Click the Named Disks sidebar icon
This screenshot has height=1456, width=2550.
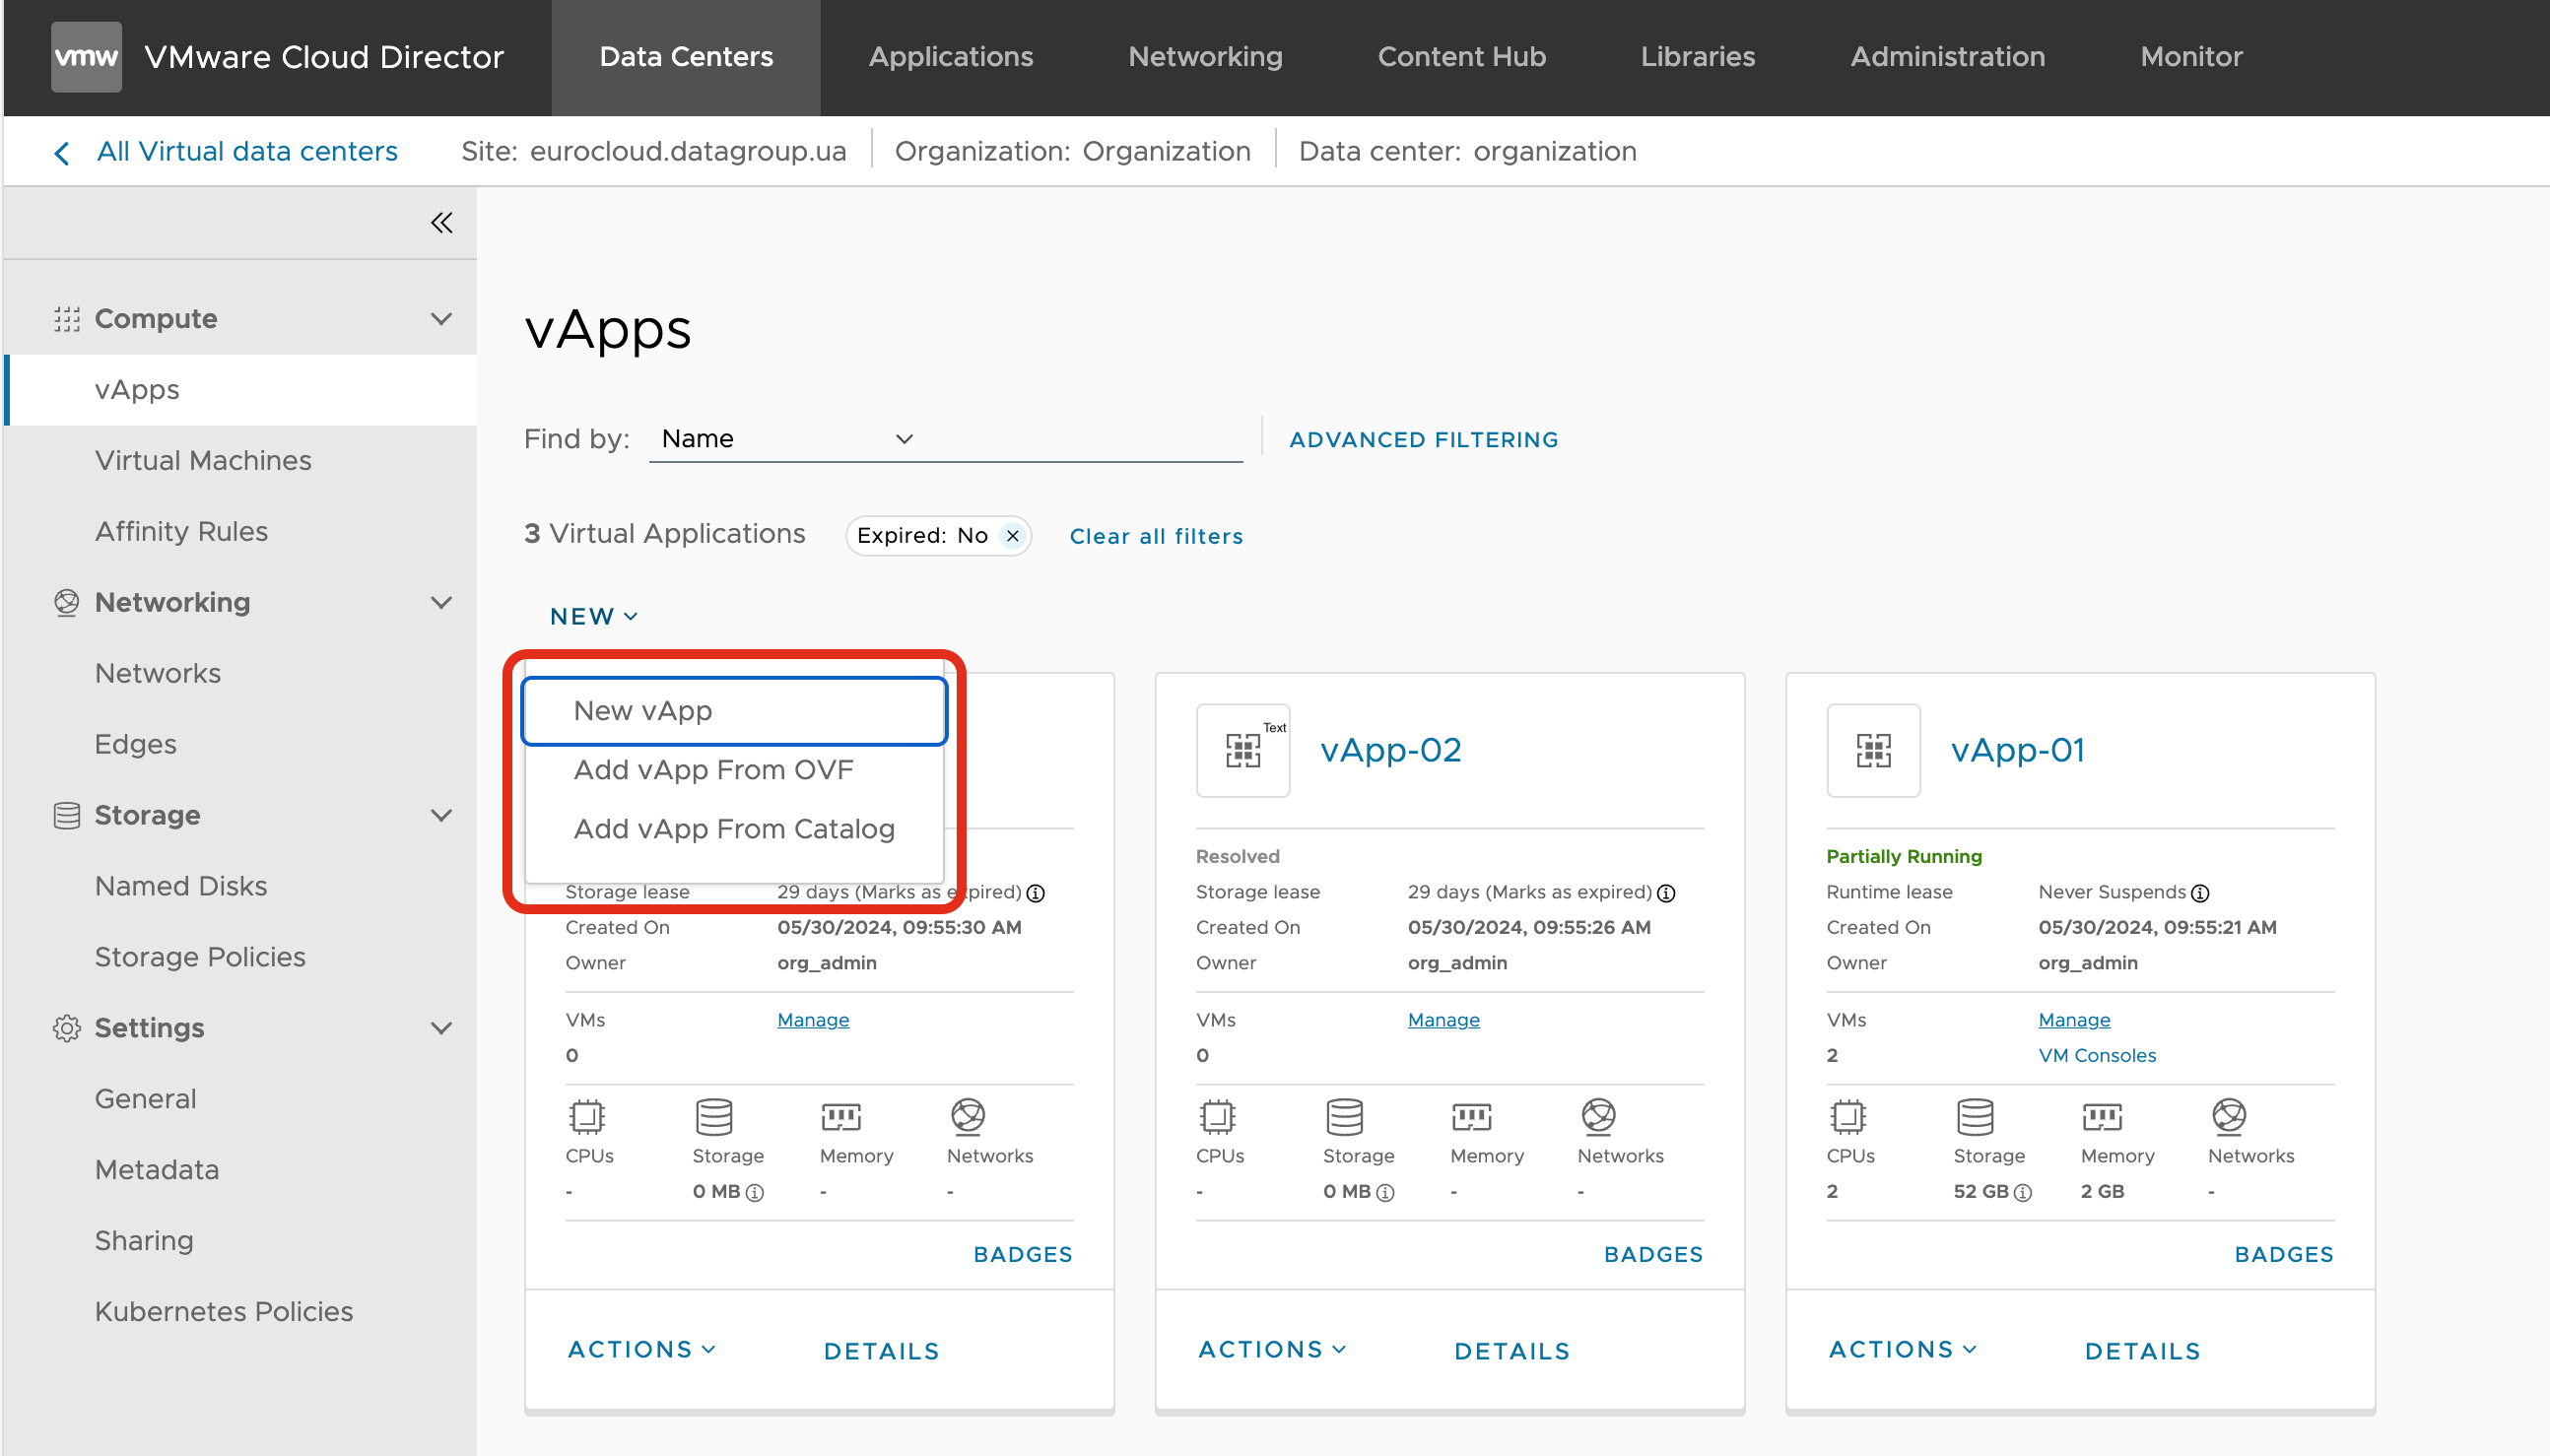click(180, 886)
